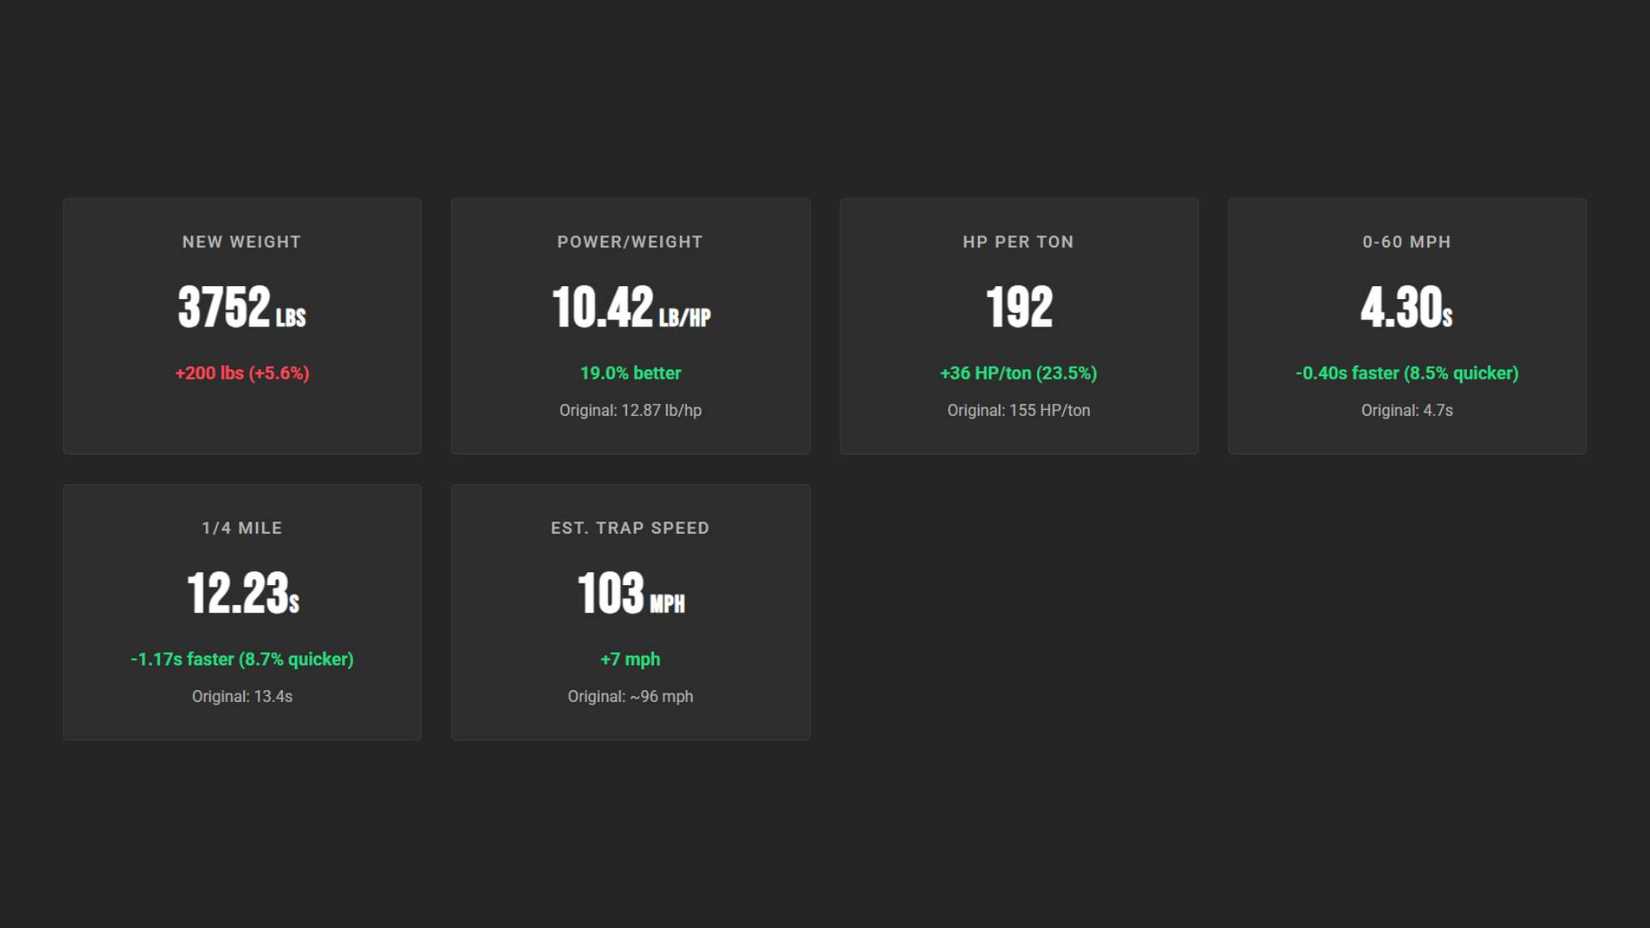Viewport: 1650px width, 928px height.
Task: Click the +36 HP/ton (23.5%) text
Action: pos(1018,373)
